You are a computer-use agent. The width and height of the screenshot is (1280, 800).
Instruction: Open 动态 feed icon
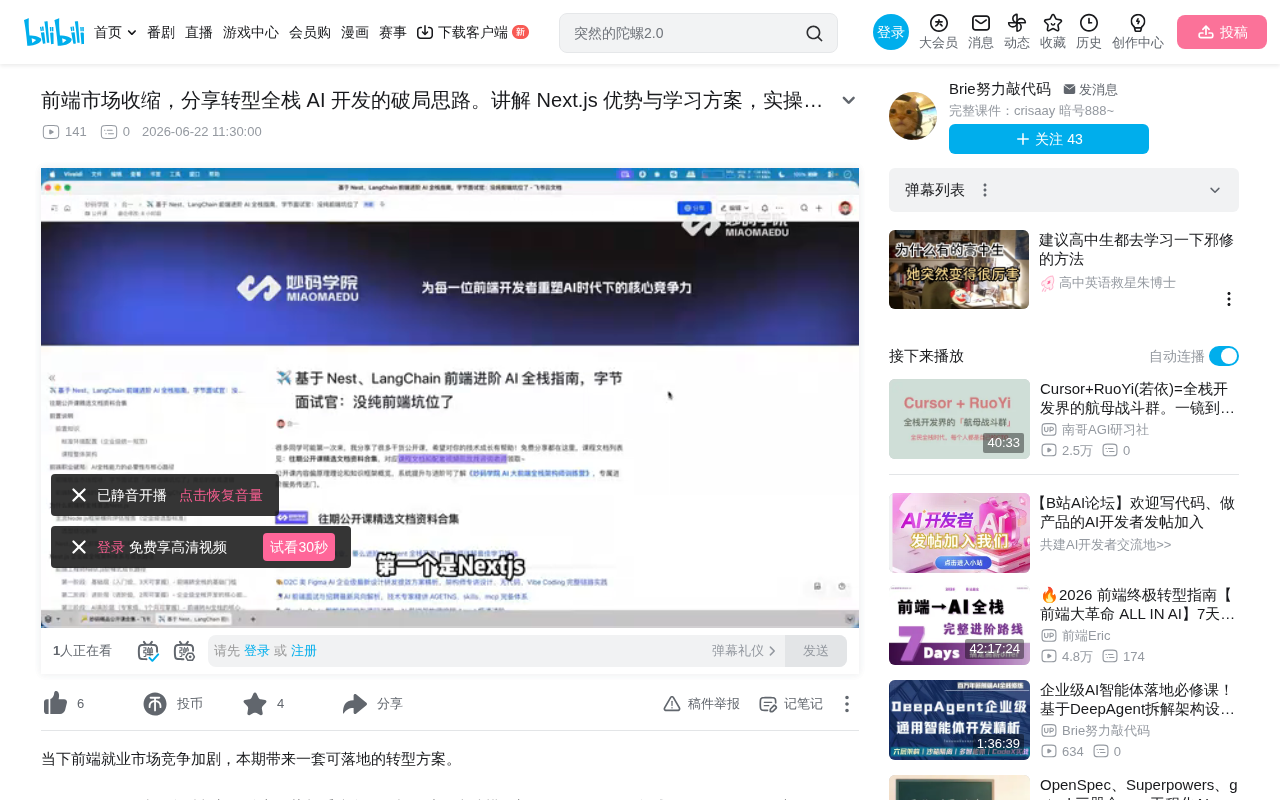click(x=1017, y=23)
